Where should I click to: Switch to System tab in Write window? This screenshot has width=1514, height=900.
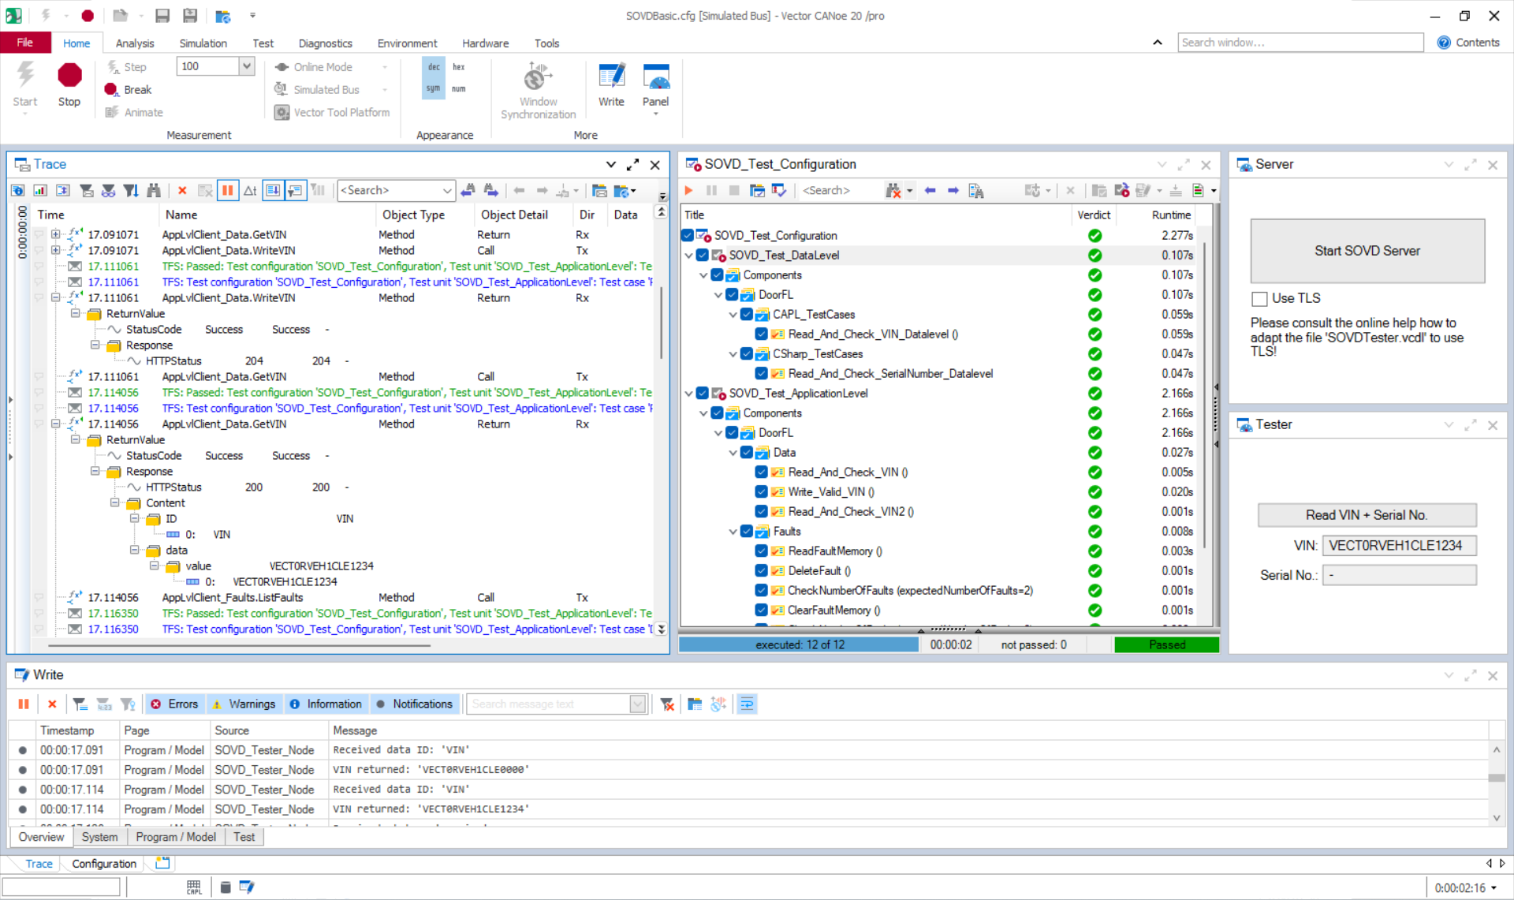(99, 837)
